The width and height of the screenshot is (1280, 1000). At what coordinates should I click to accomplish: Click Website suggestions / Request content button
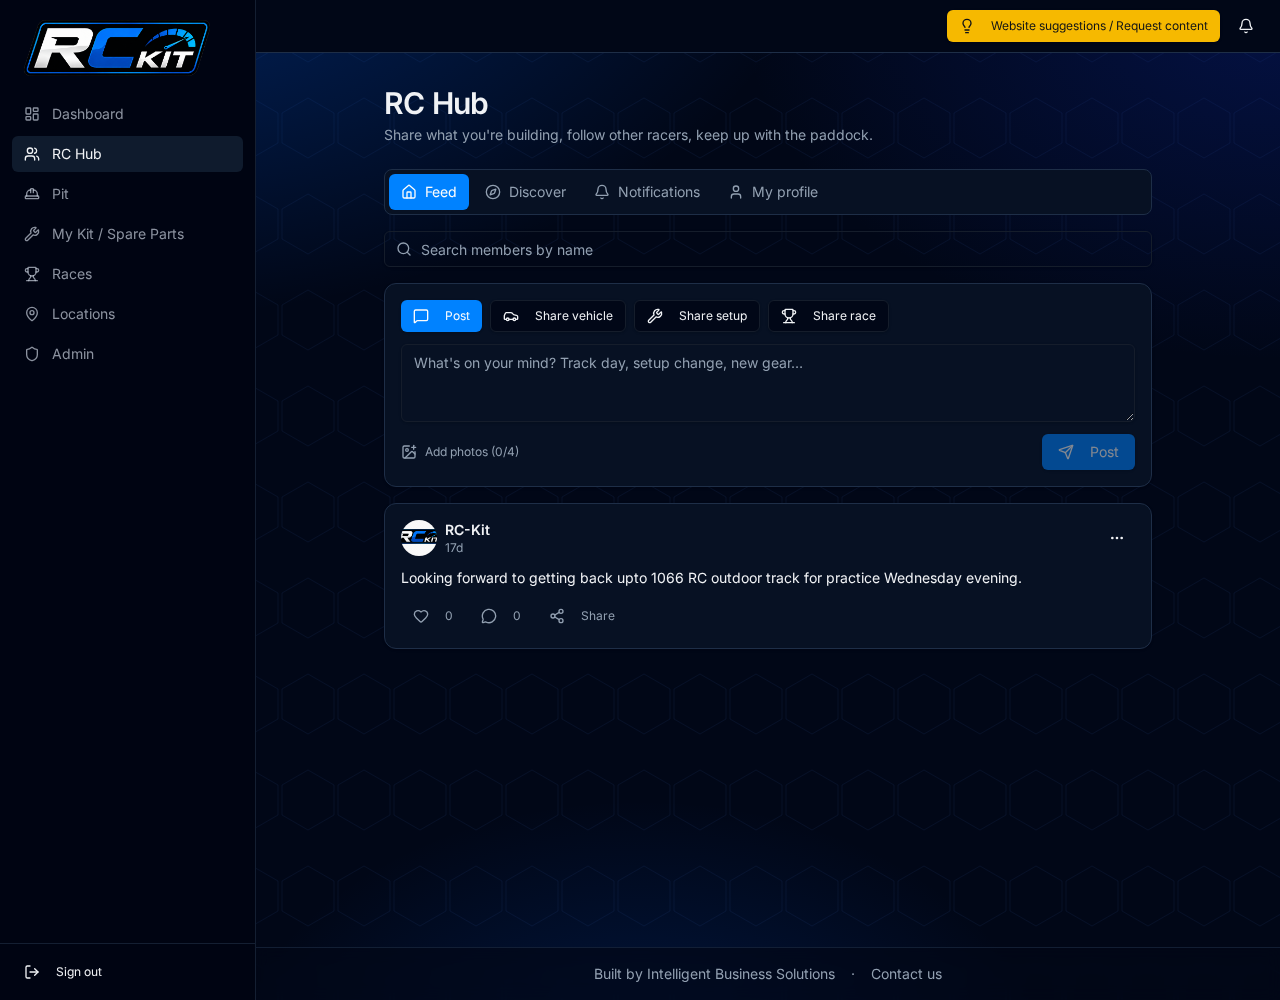(1083, 26)
